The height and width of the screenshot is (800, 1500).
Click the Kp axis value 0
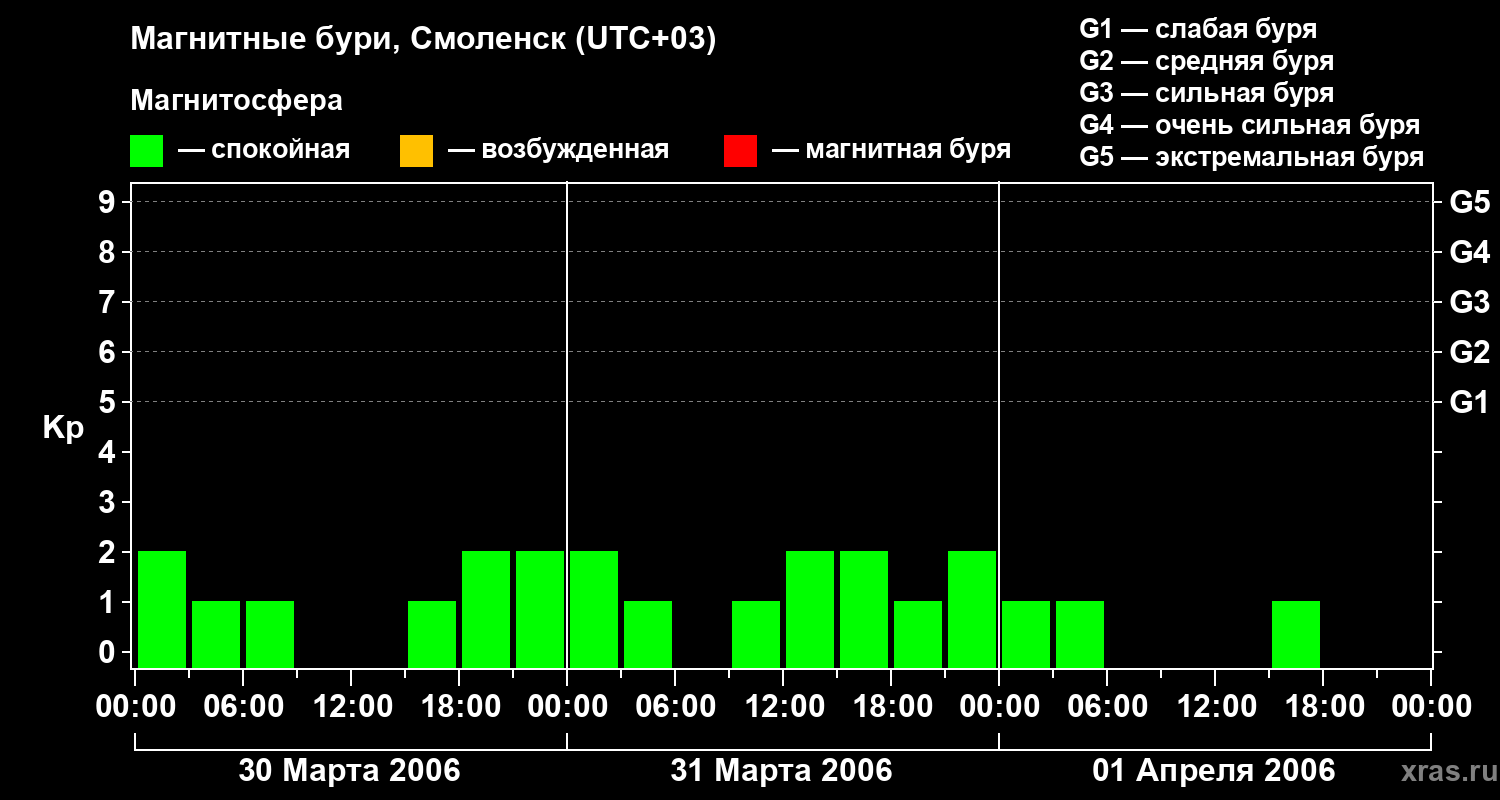(108, 652)
